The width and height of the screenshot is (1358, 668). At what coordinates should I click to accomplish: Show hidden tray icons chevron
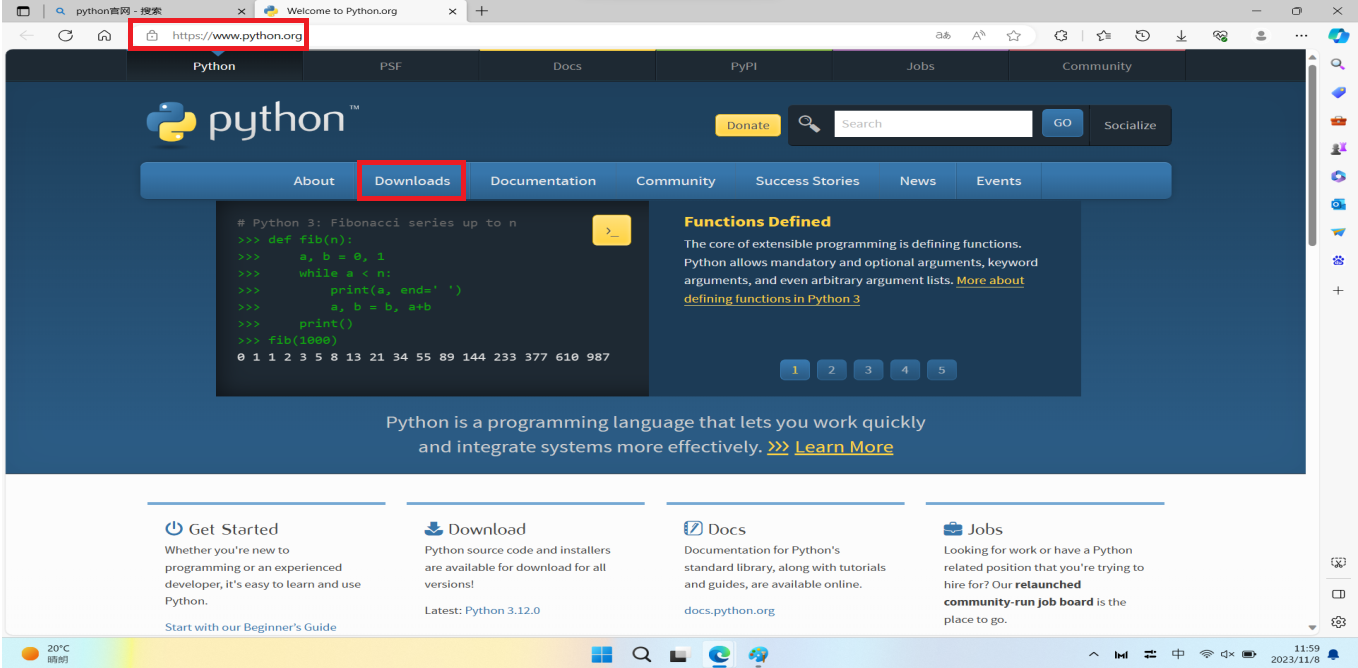click(x=1094, y=655)
